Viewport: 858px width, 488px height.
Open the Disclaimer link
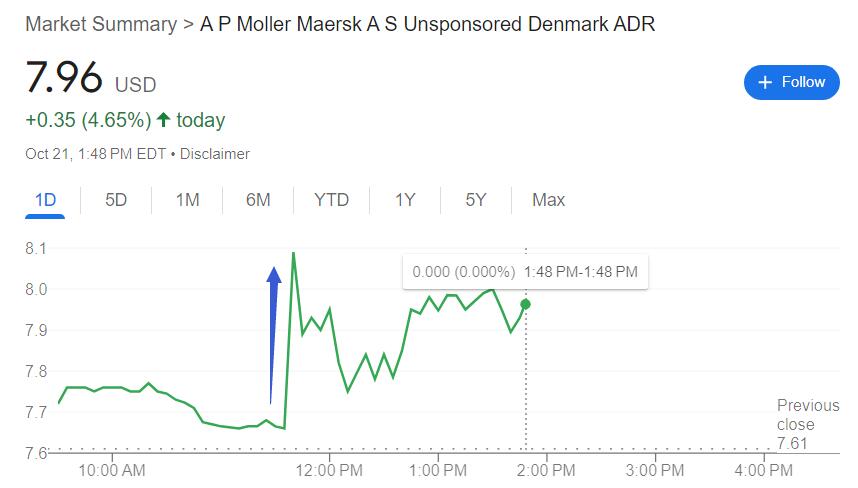(215, 154)
